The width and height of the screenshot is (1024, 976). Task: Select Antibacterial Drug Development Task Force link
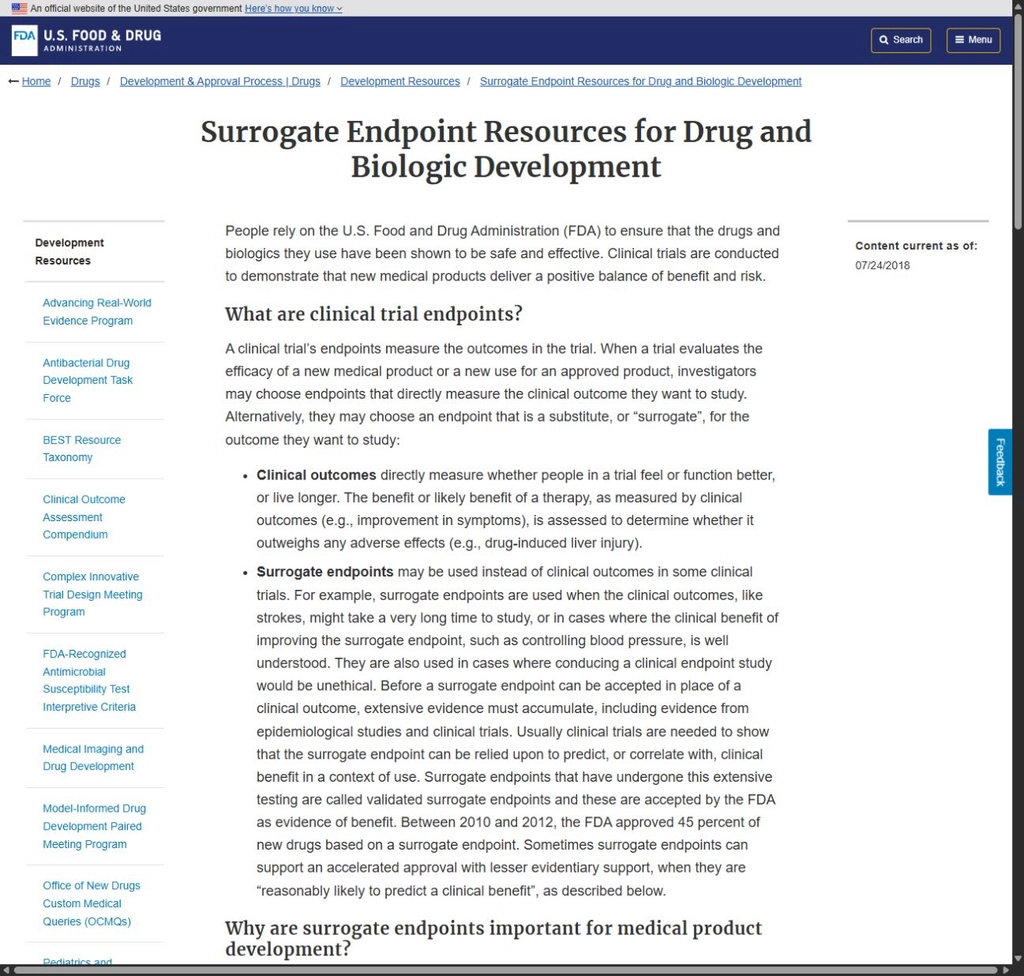[88, 380]
